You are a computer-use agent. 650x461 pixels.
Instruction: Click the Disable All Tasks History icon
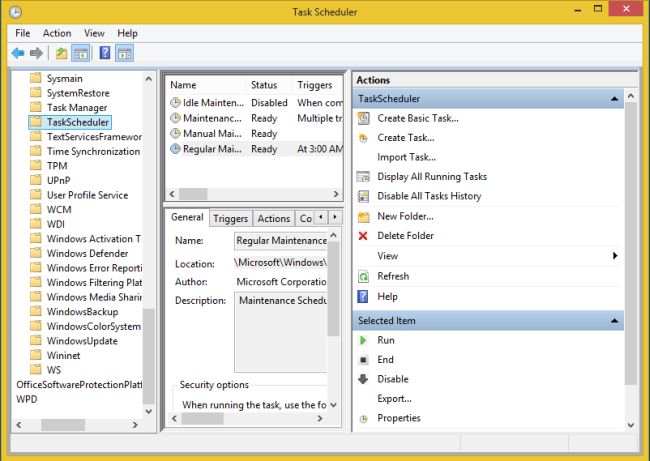pos(363,196)
